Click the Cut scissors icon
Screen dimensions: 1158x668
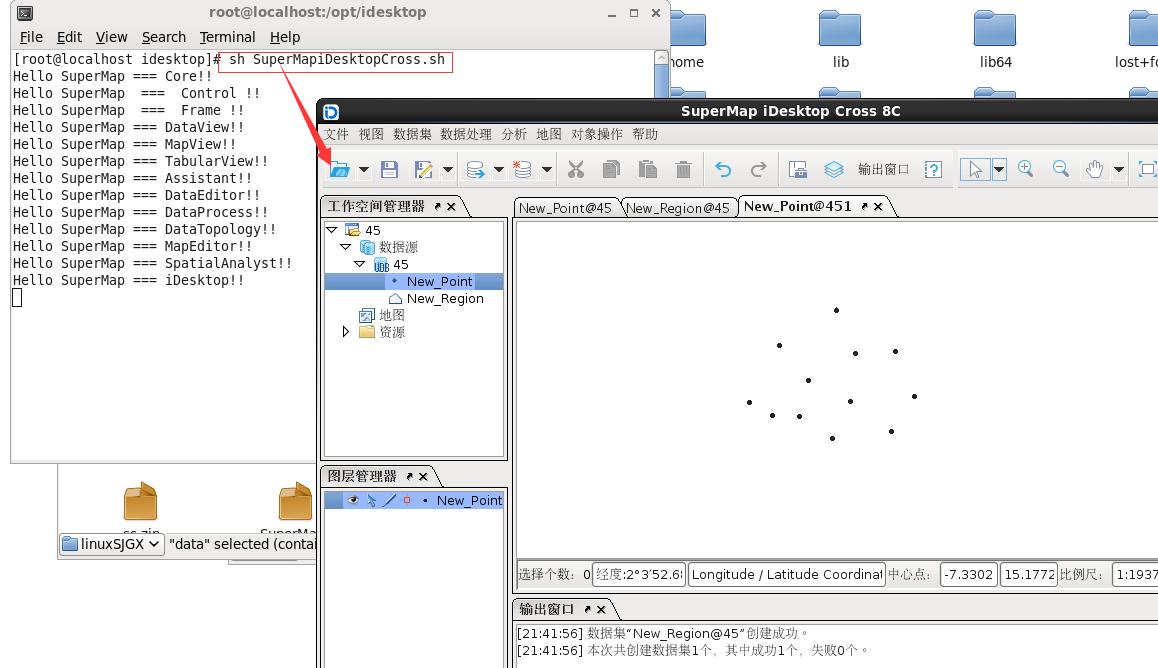click(x=576, y=169)
